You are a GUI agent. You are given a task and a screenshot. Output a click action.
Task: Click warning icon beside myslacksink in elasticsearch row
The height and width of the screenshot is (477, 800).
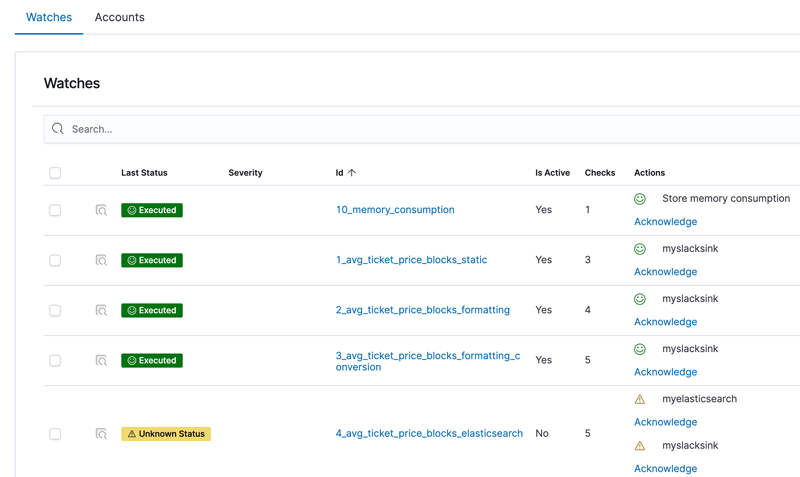tap(640, 446)
